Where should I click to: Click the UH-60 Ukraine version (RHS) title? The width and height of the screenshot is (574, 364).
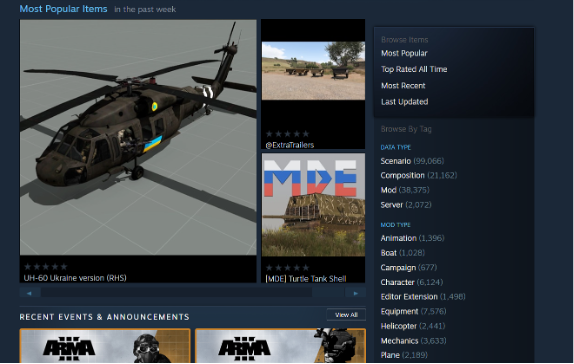(75, 278)
